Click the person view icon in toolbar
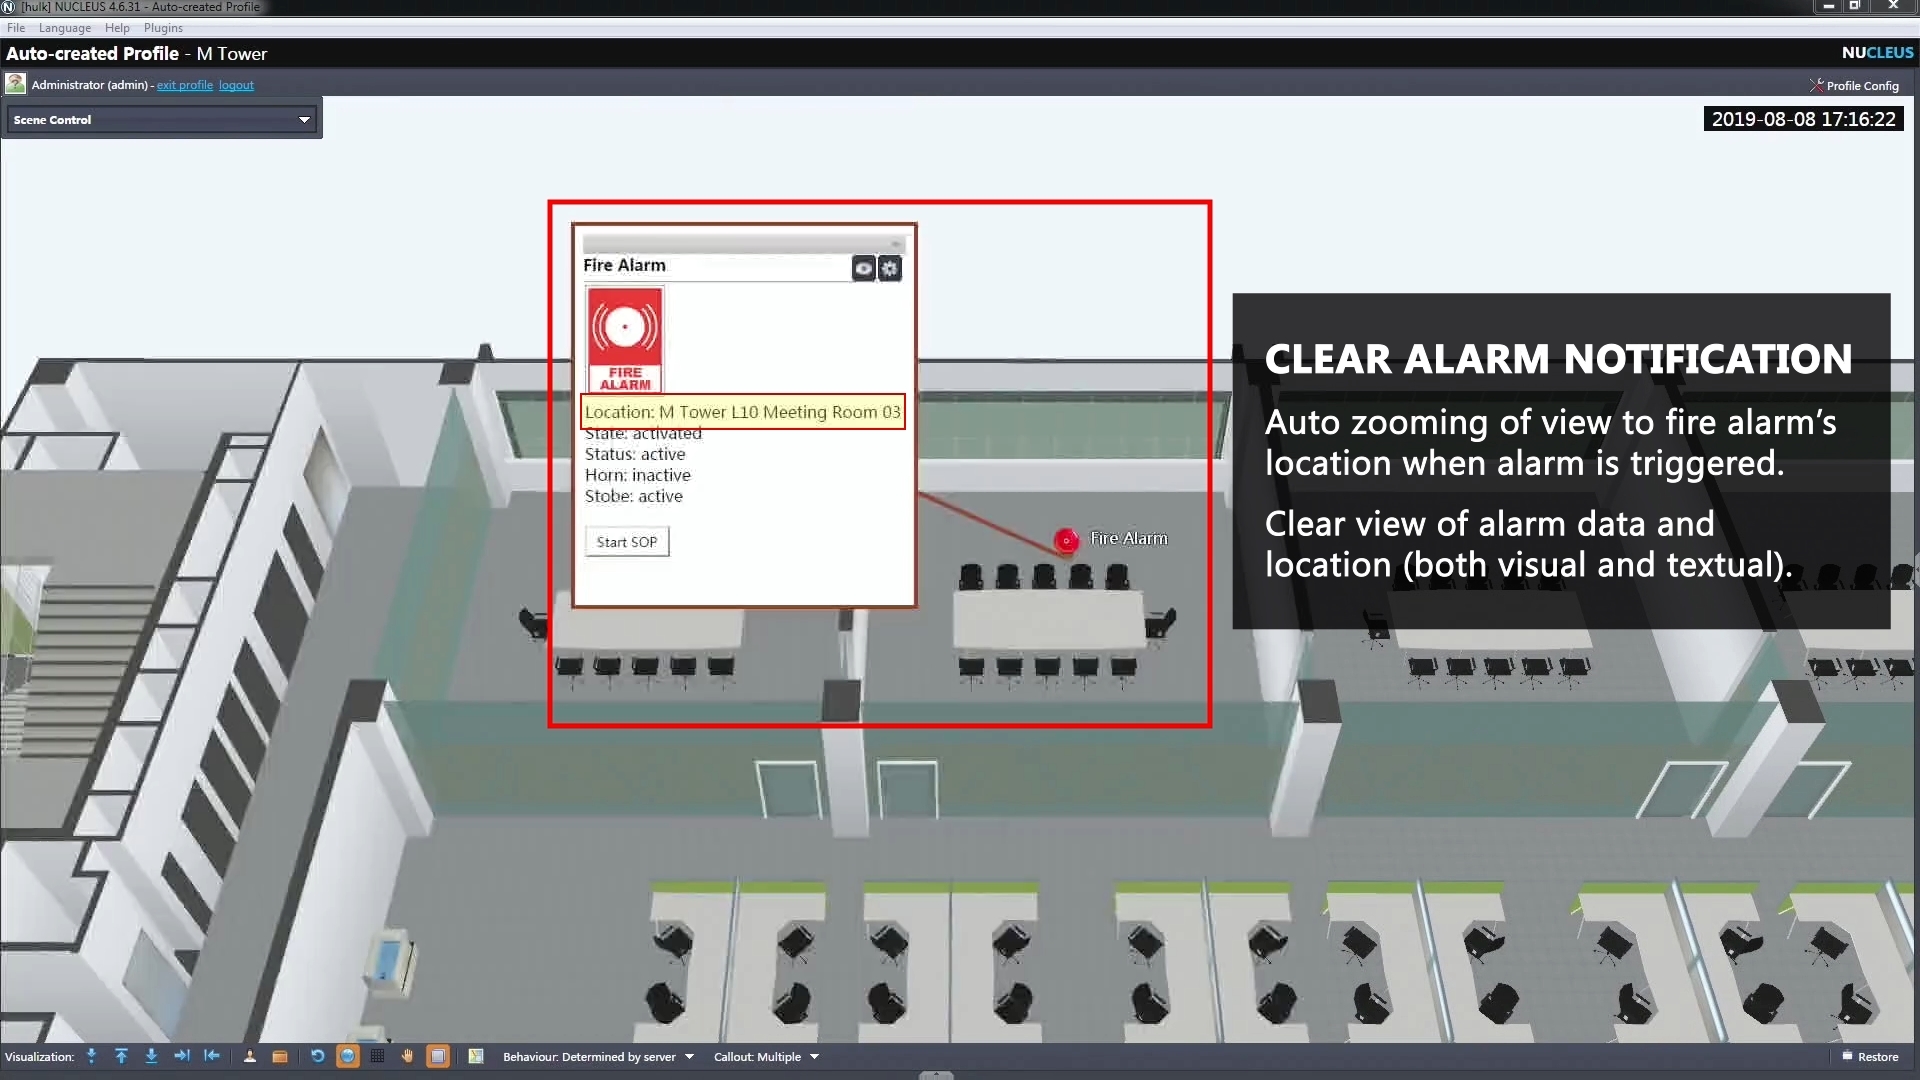 pyautogui.click(x=250, y=1056)
